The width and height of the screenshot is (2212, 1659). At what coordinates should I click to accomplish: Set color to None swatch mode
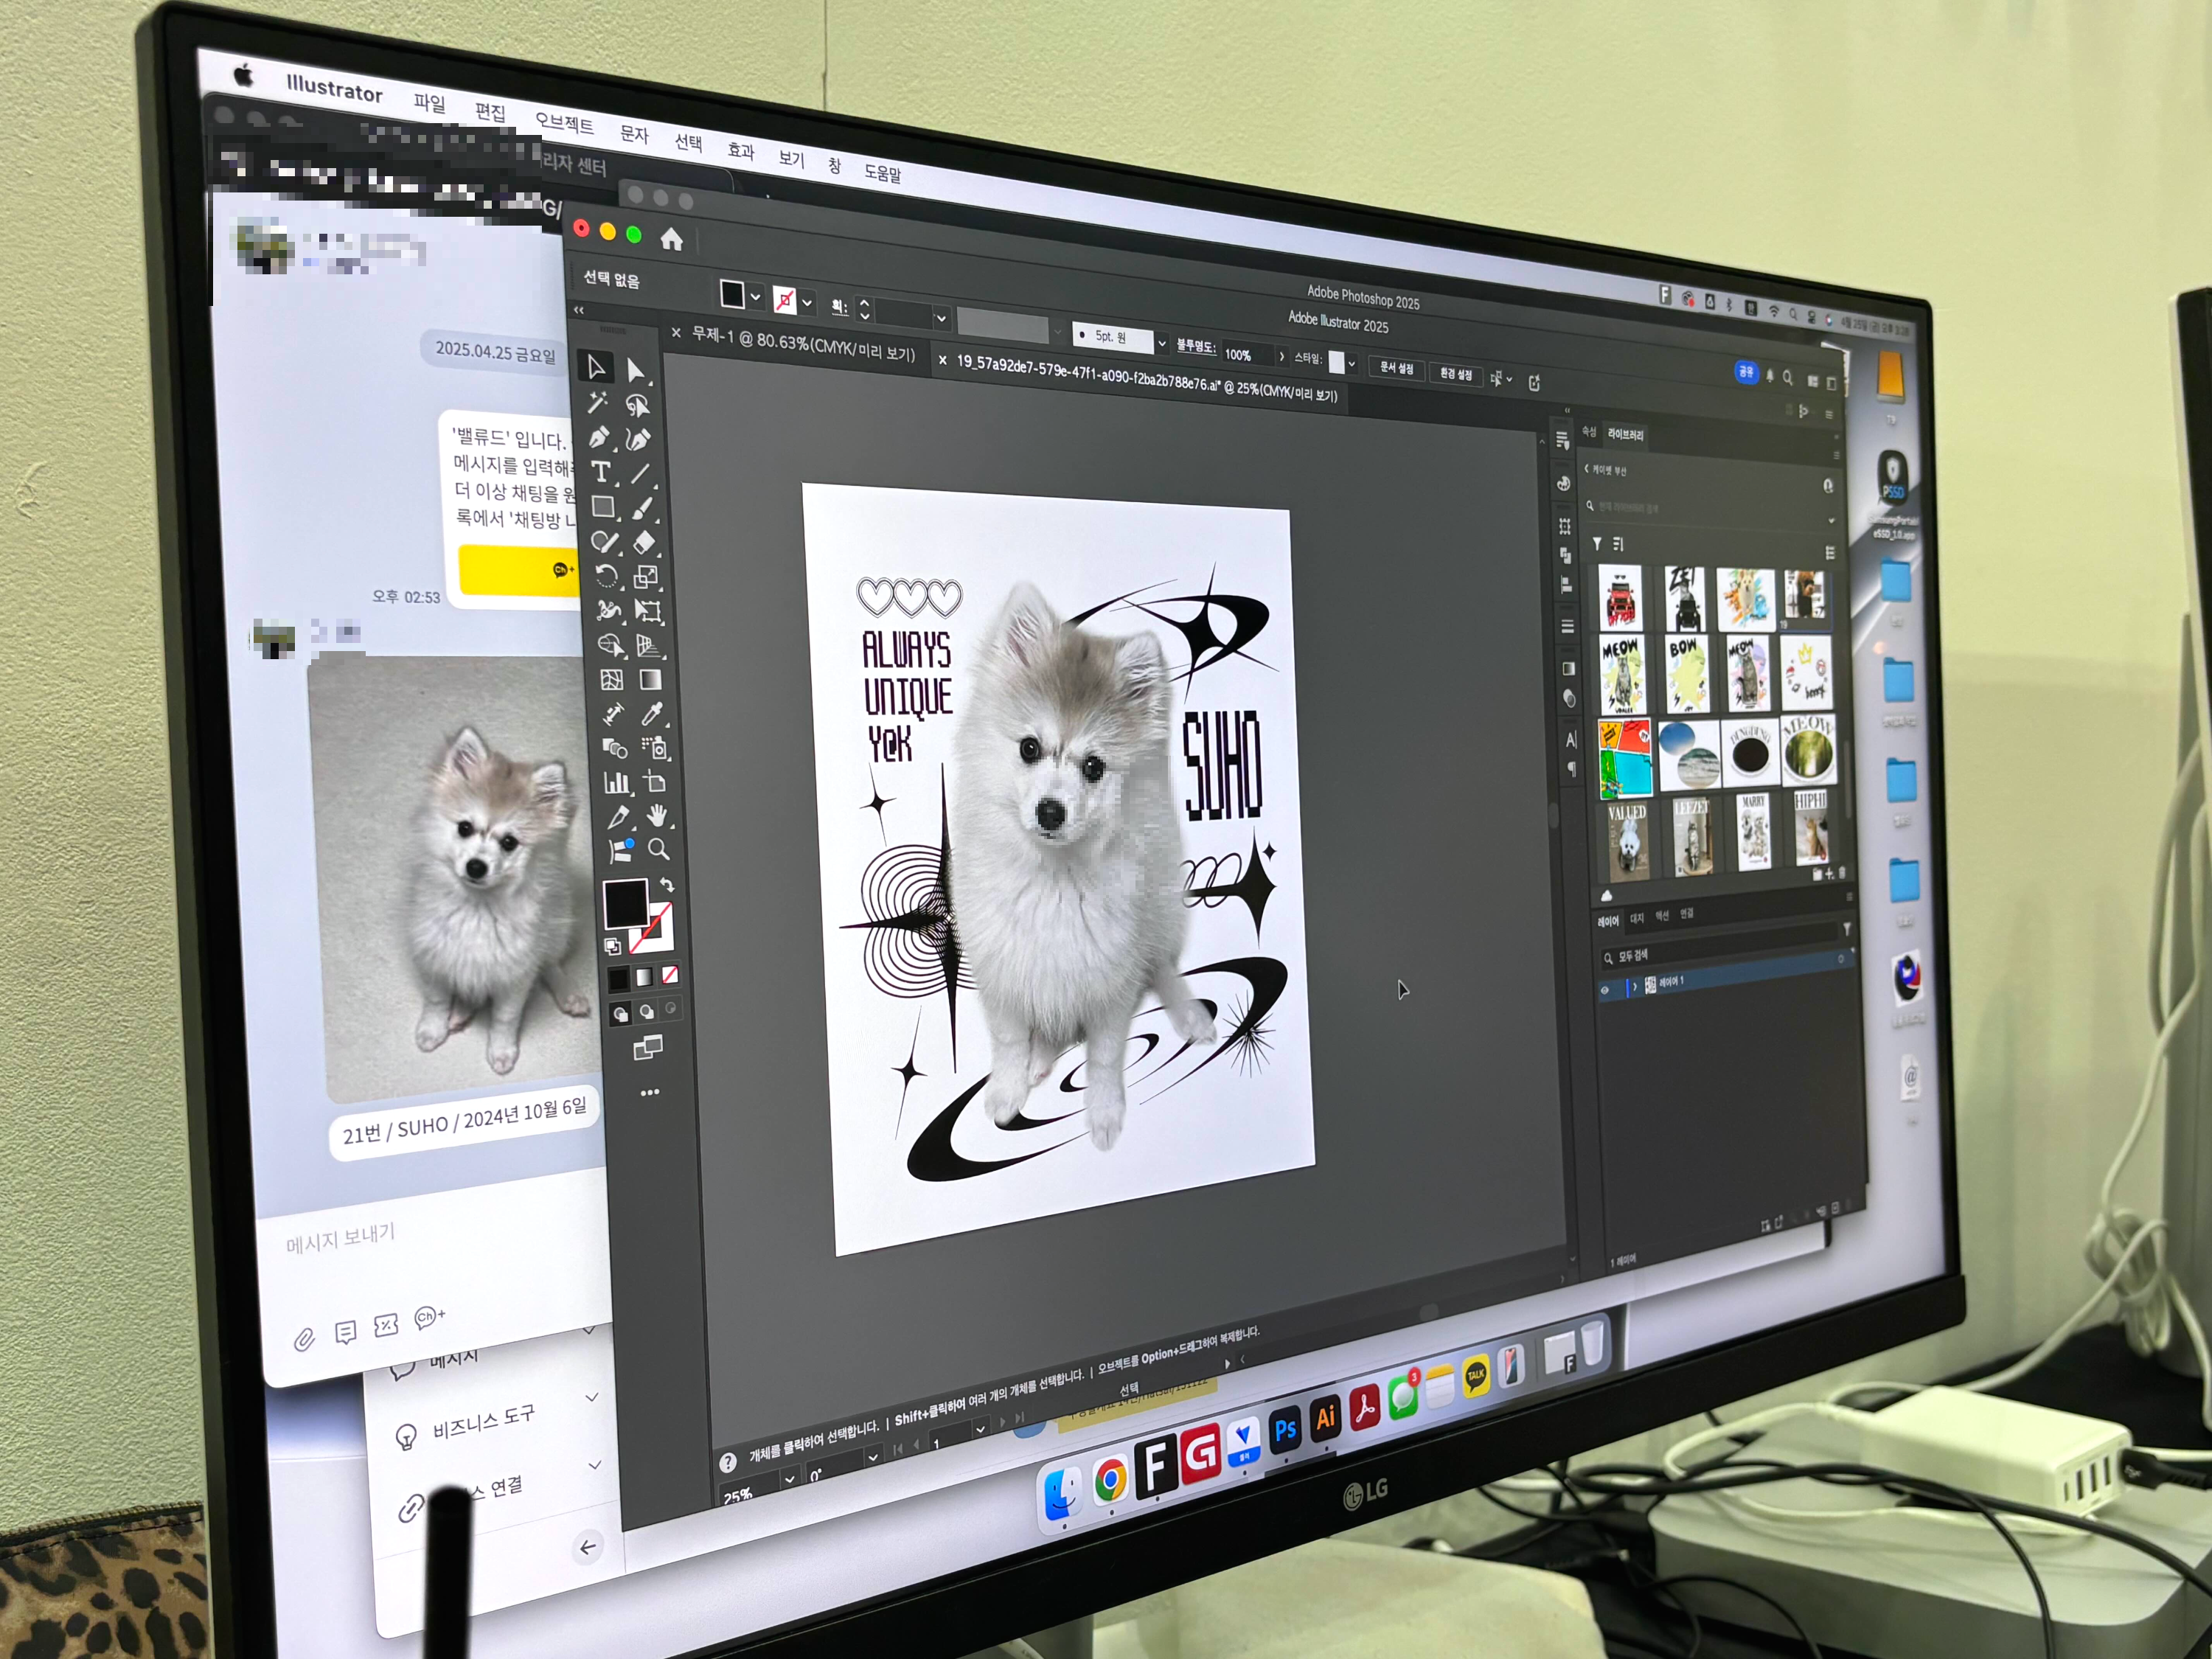click(670, 975)
